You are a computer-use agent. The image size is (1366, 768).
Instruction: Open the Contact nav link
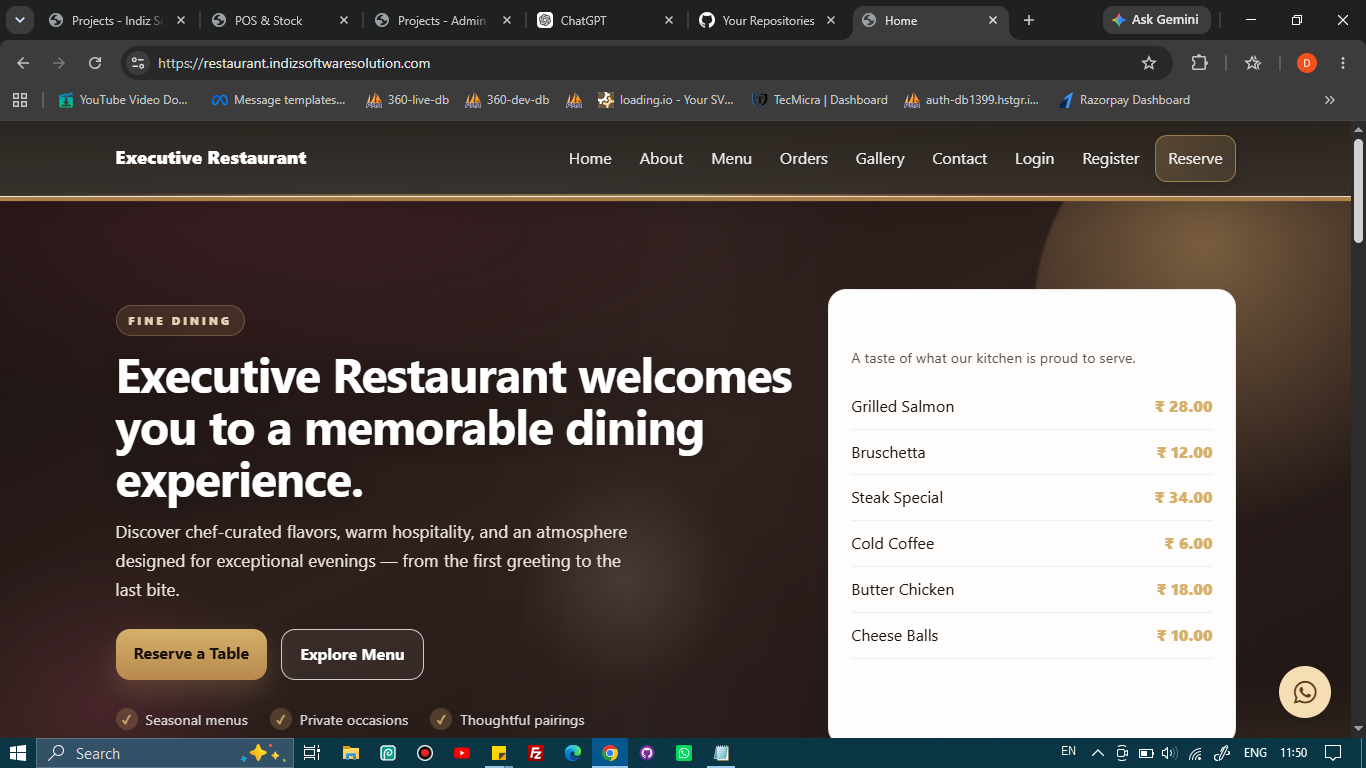959,159
